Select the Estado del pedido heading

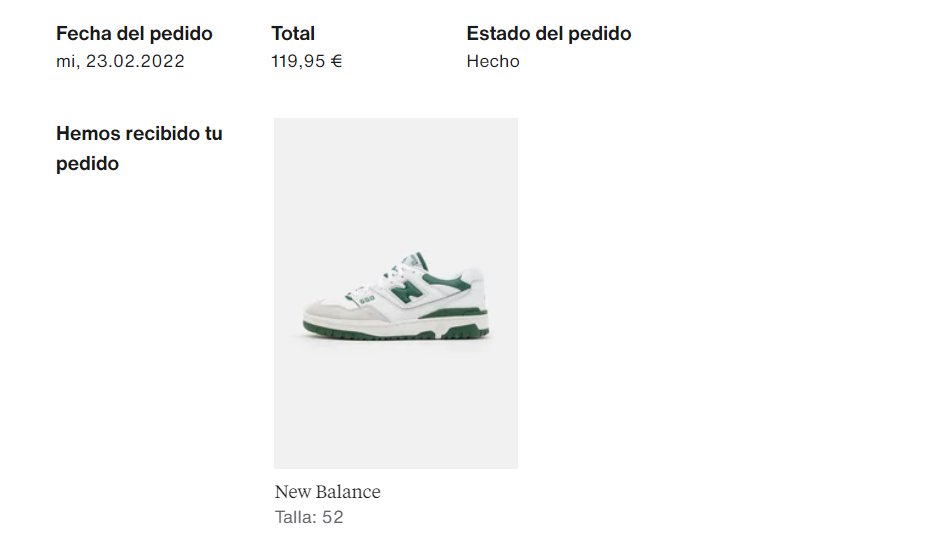pyautogui.click(x=548, y=33)
